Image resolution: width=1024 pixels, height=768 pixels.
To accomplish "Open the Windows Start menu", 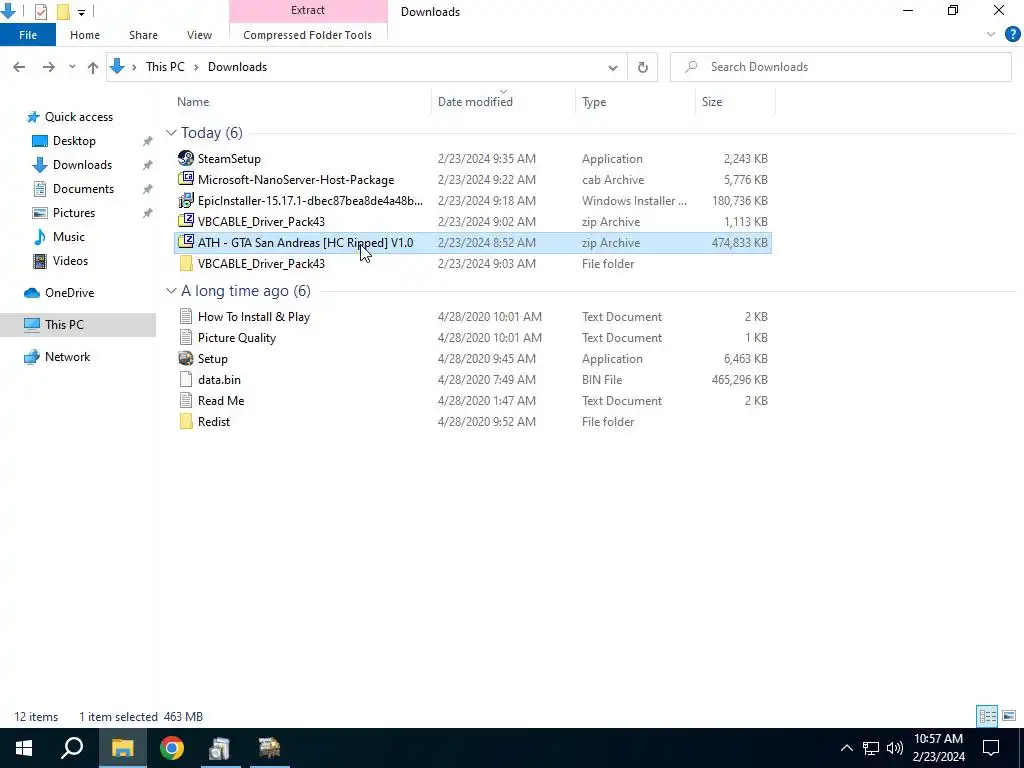I will (24, 748).
